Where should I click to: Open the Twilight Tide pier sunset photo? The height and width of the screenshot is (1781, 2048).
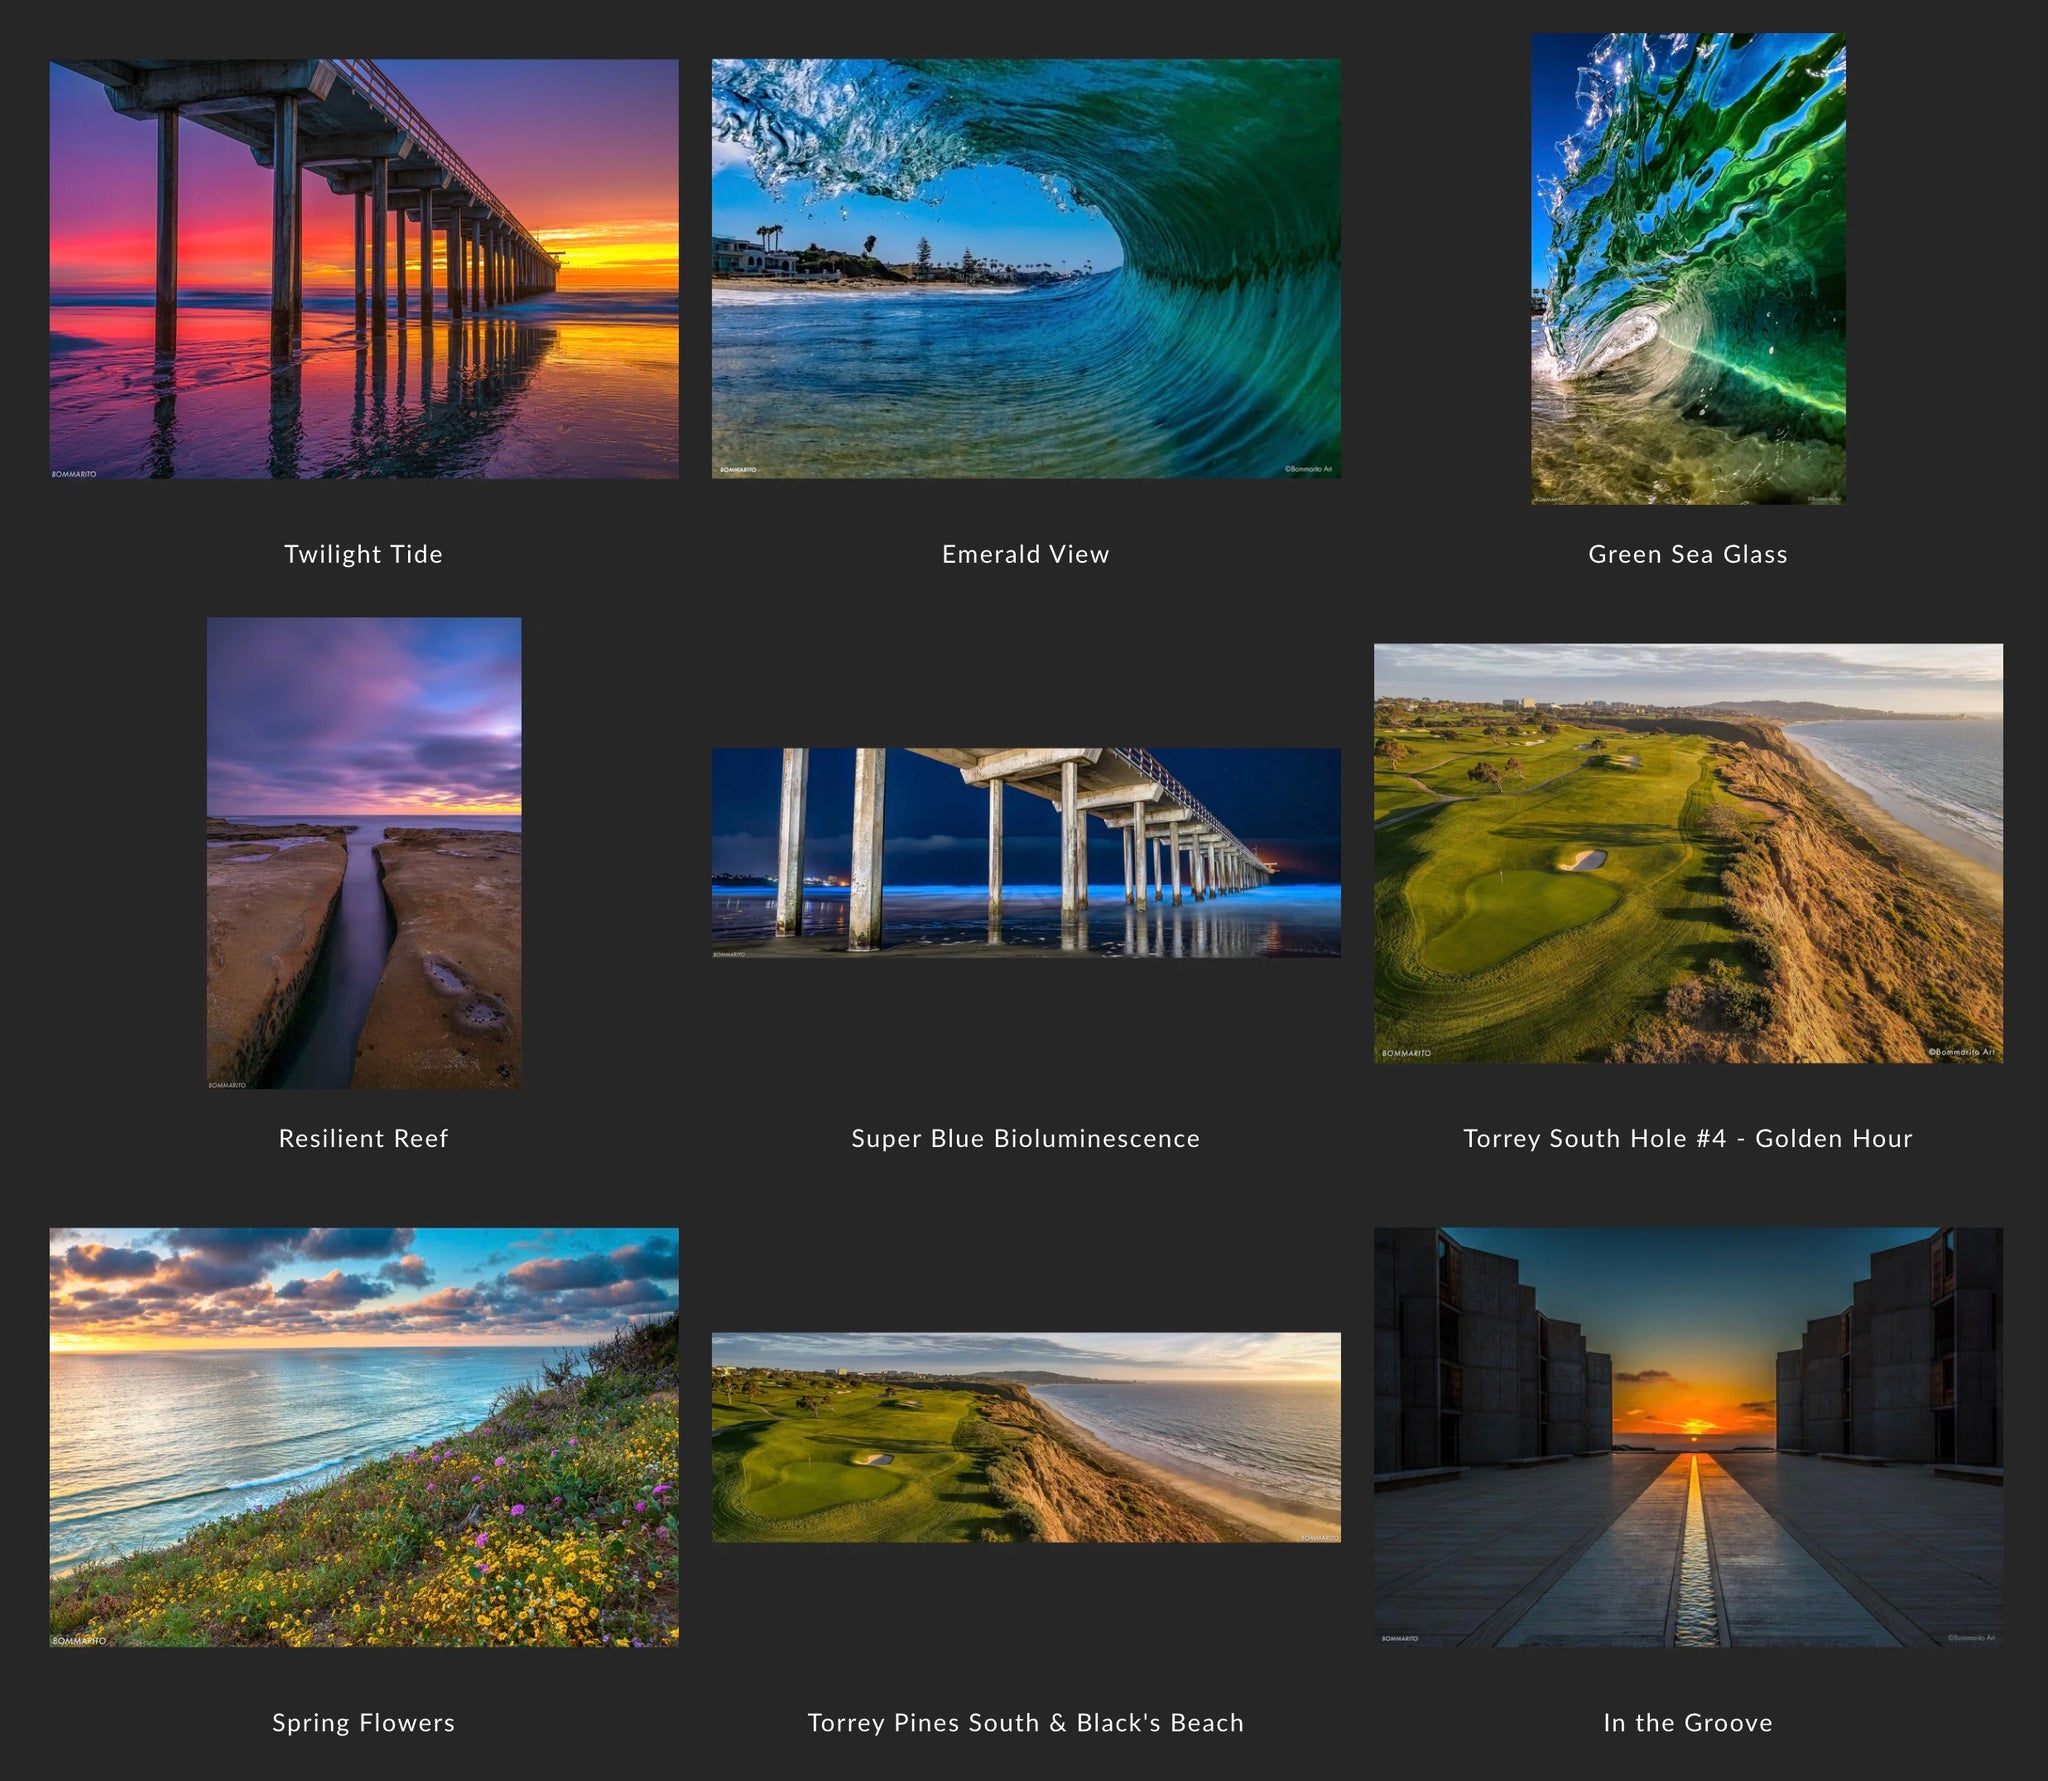364,269
